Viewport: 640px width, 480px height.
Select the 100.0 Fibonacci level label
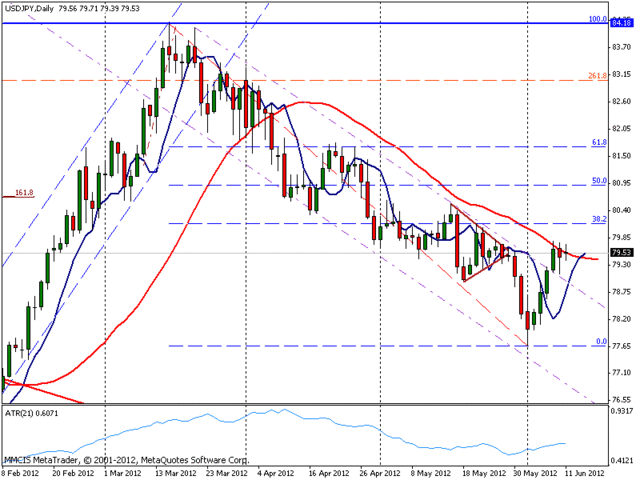point(598,18)
